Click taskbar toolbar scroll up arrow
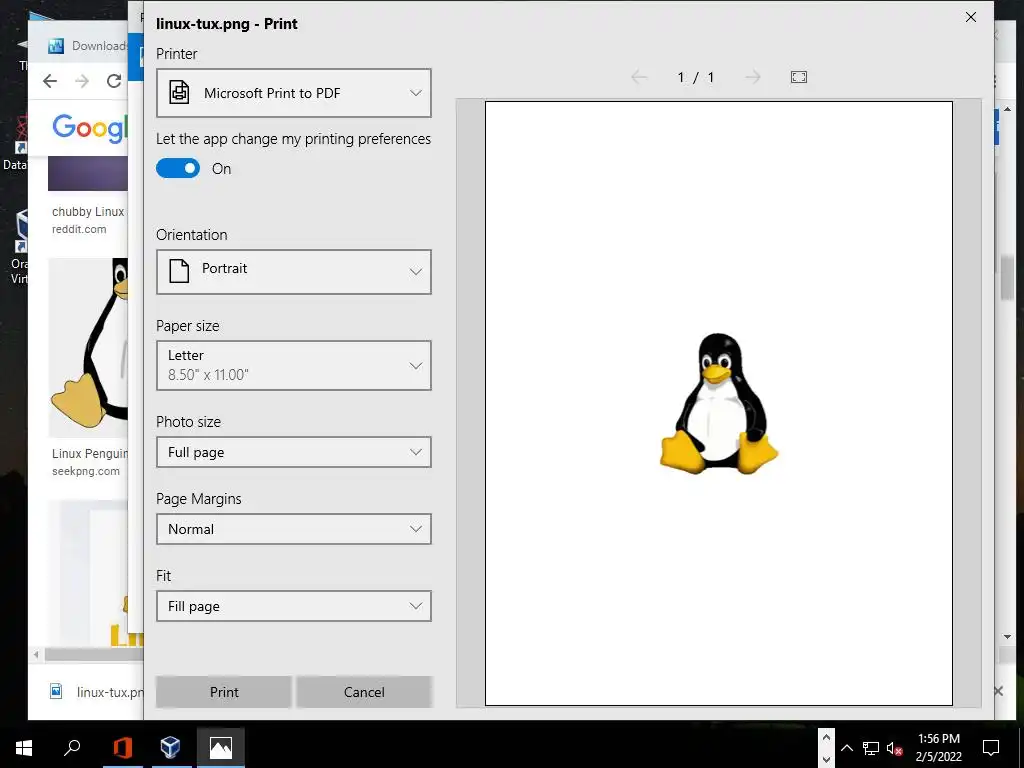 [x=826, y=737]
